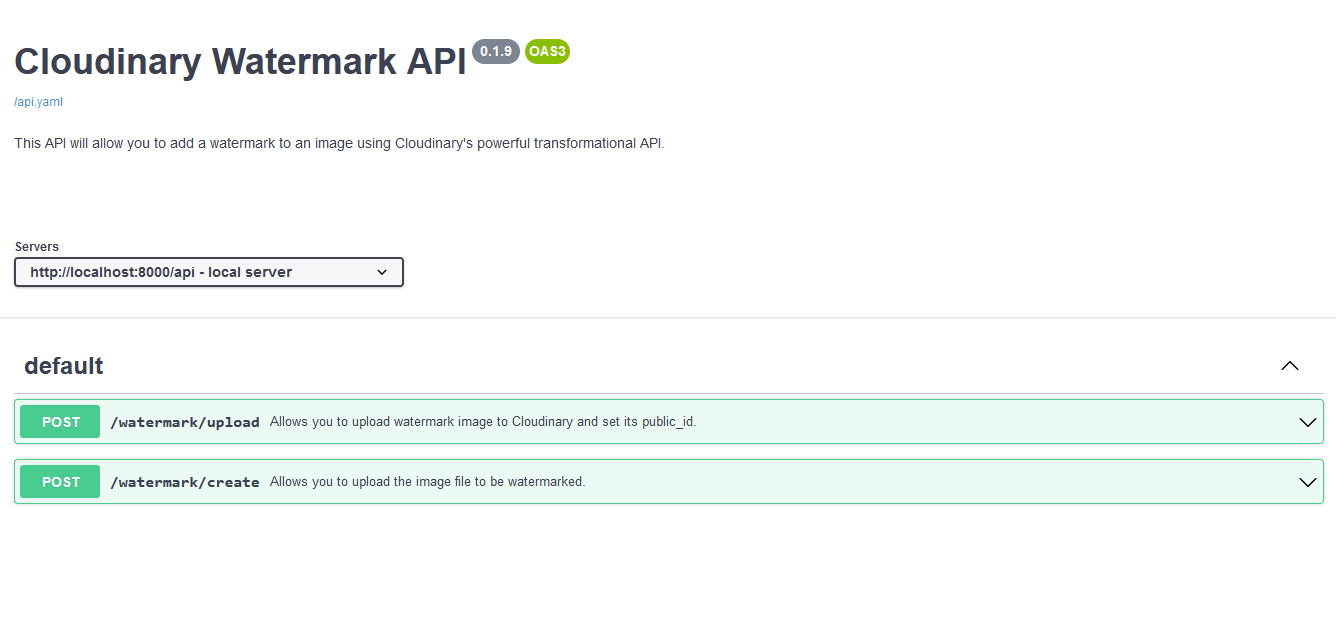Image resolution: width=1336 pixels, height=622 pixels.
Task: Open the /api.yaml specification link
Action: pos(38,101)
